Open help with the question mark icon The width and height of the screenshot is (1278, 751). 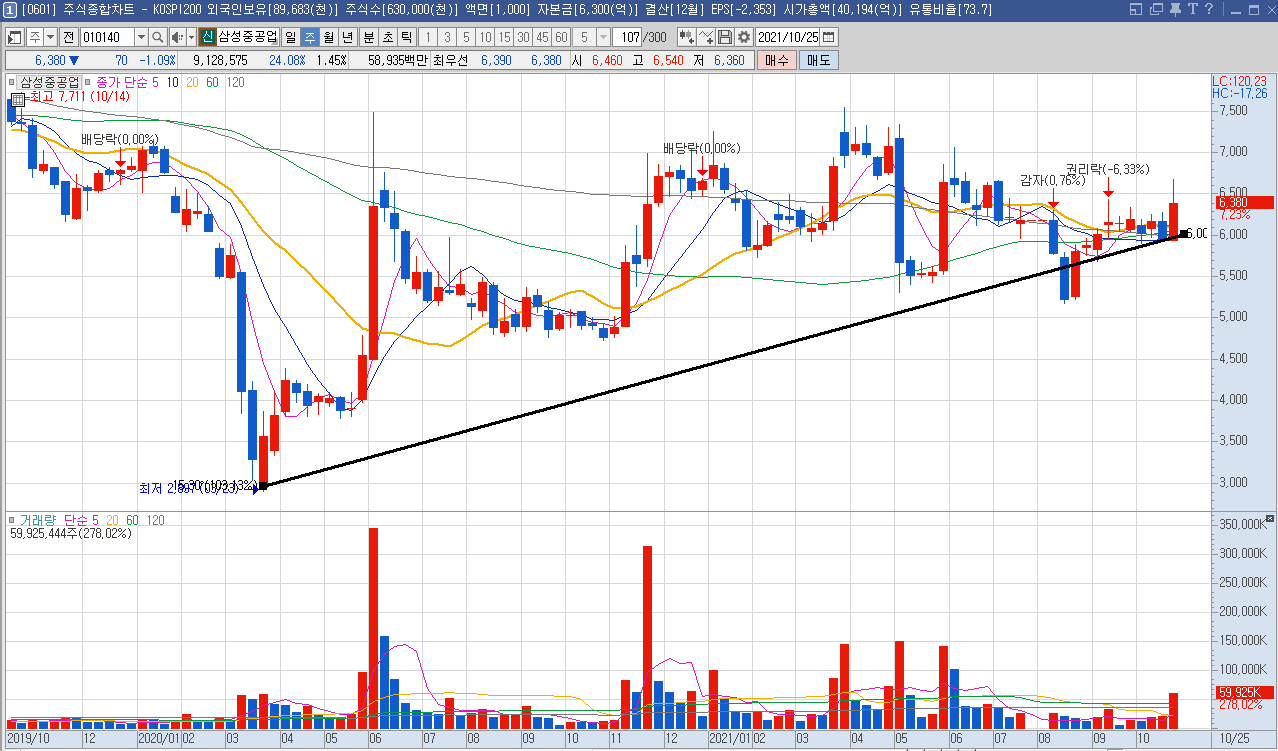1209,9
